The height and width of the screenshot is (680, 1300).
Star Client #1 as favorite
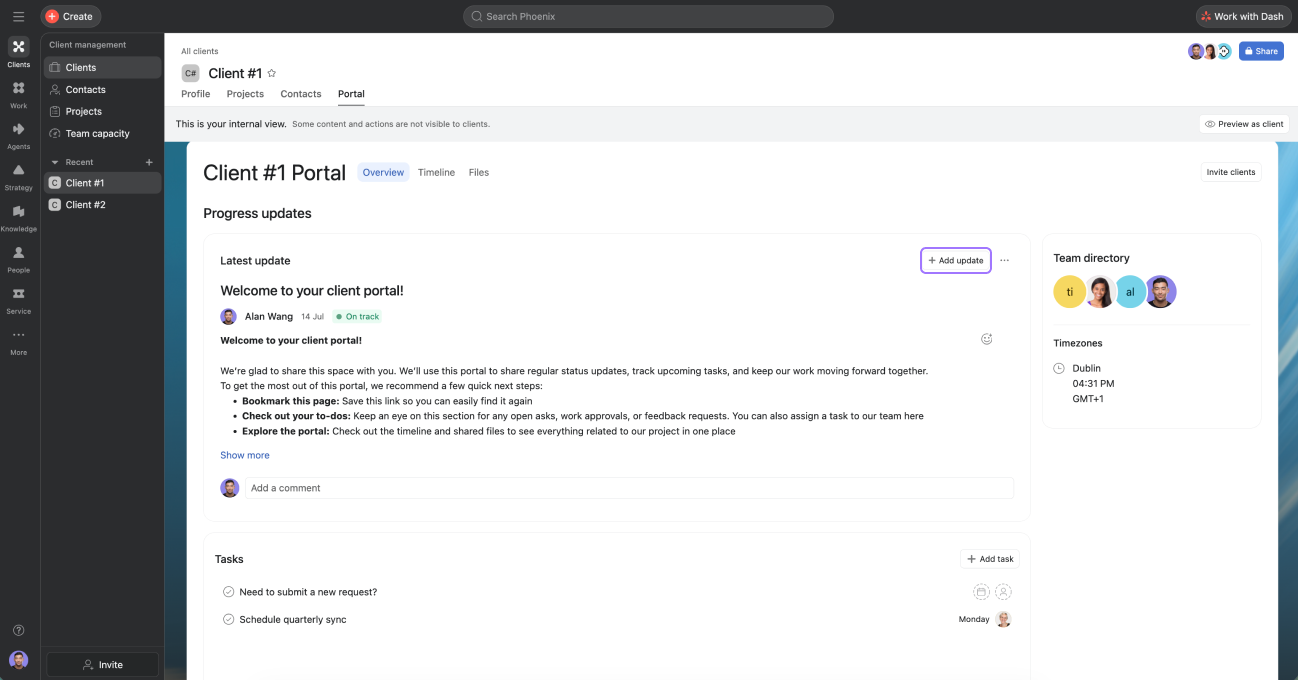(272, 73)
